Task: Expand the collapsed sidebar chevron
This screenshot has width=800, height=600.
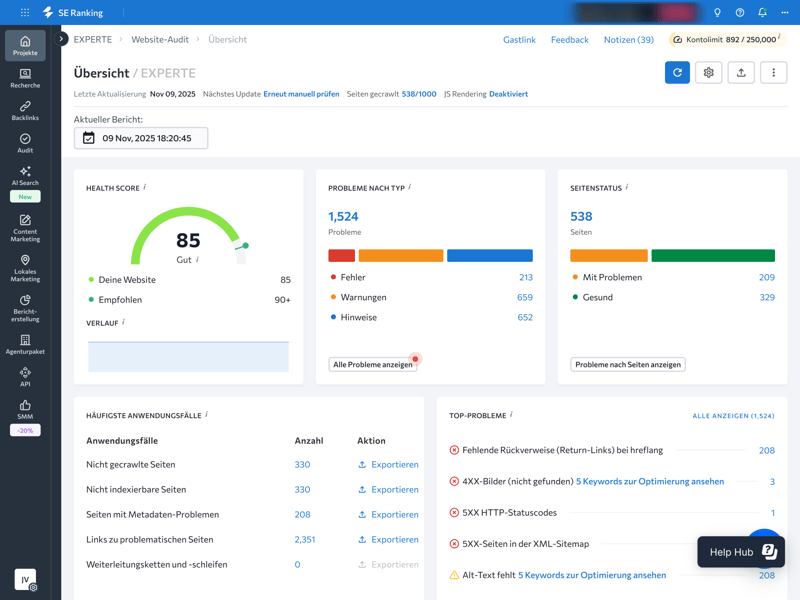Action: point(62,39)
